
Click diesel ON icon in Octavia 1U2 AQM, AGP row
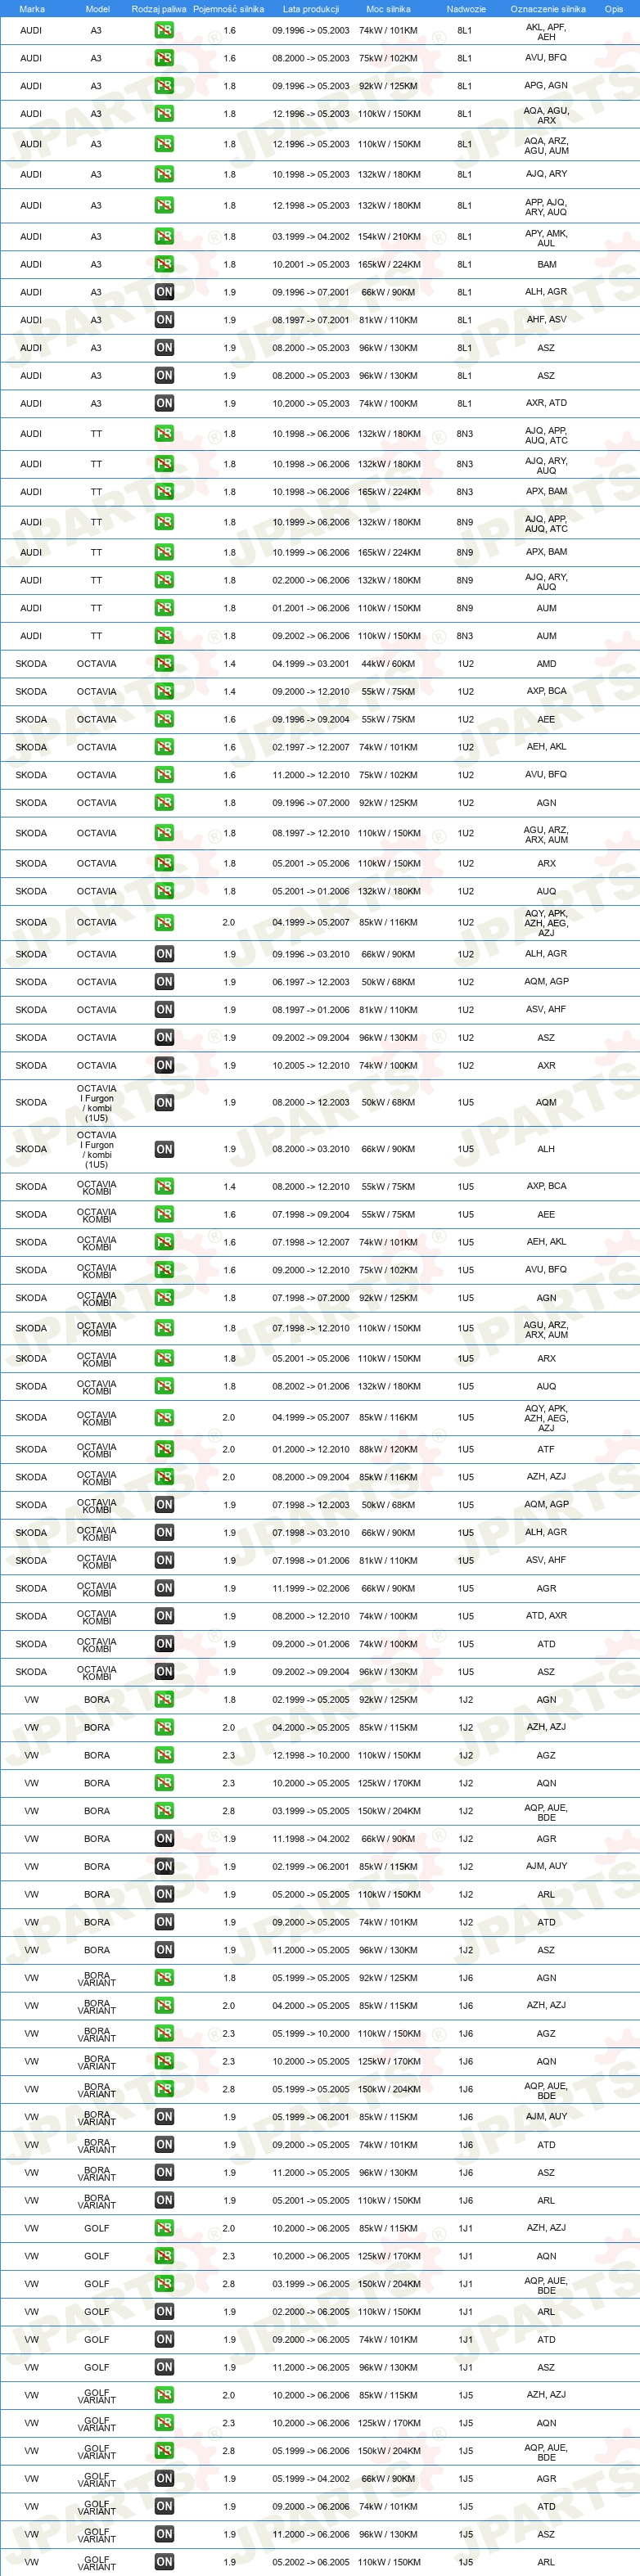tap(164, 982)
